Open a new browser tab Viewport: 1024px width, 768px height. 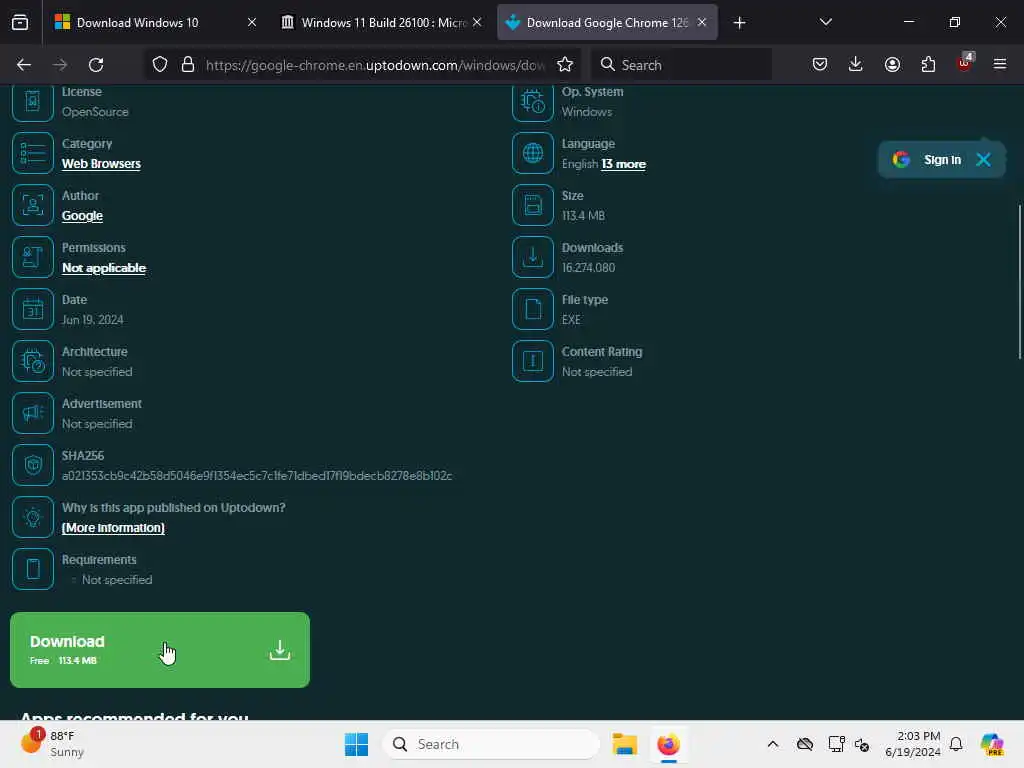click(739, 23)
